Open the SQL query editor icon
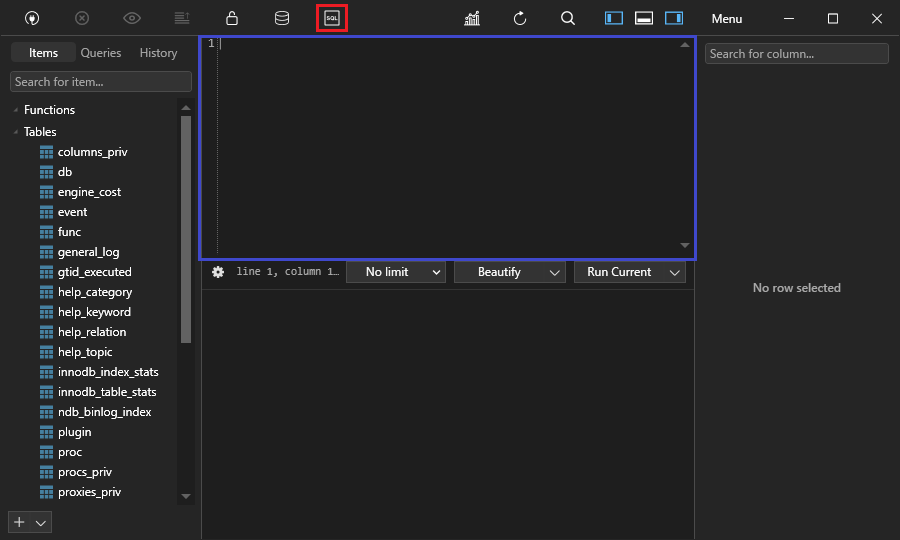 (332, 18)
